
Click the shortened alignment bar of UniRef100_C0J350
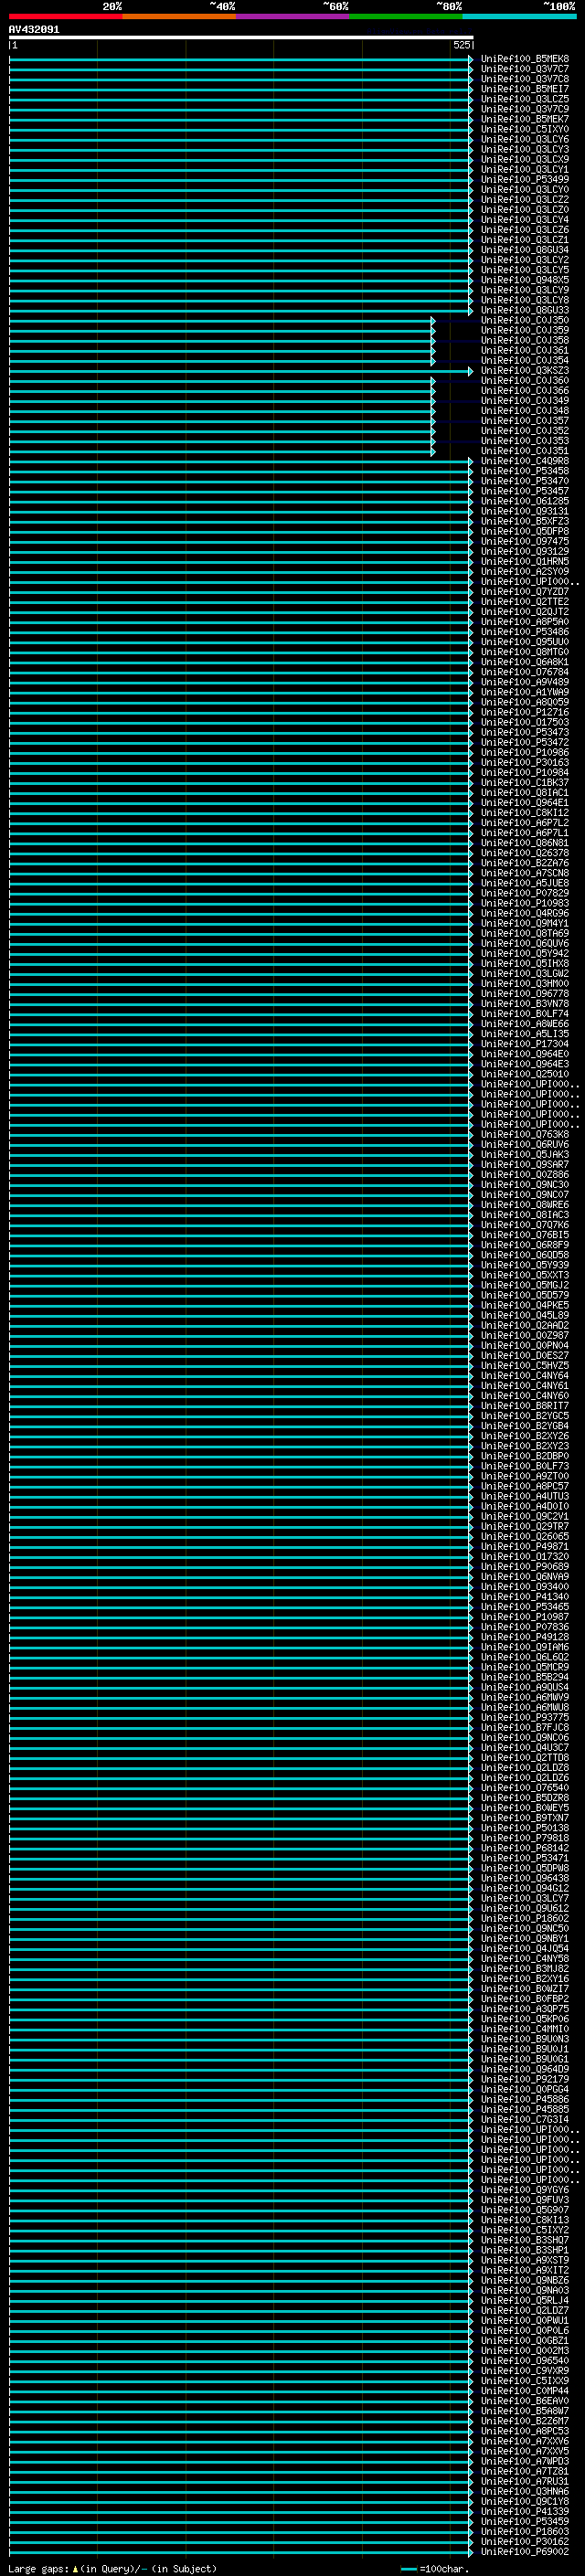[222, 321]
